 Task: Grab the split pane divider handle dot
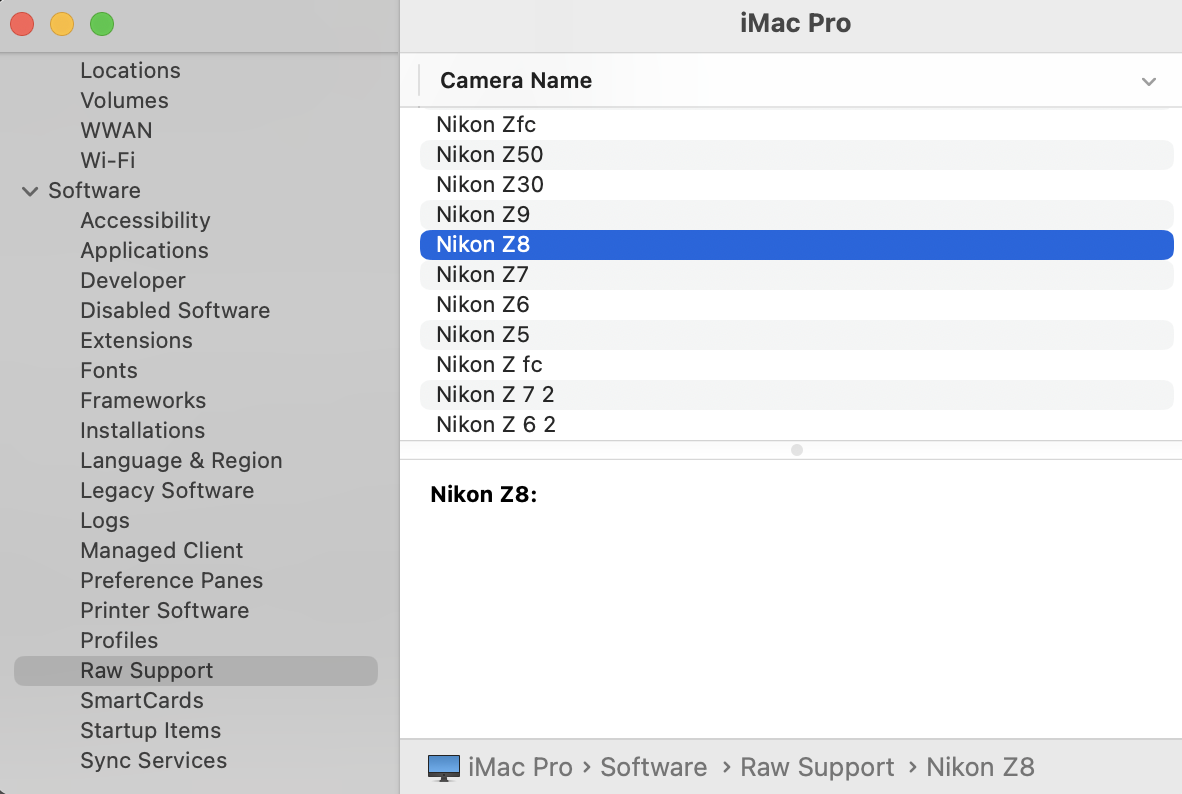click(797, 450)
